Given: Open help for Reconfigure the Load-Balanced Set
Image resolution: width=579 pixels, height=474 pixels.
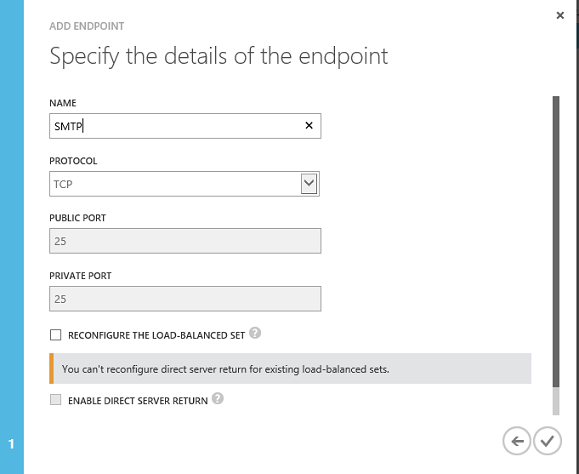Looking at the screenshot, I should coord(255,333).
